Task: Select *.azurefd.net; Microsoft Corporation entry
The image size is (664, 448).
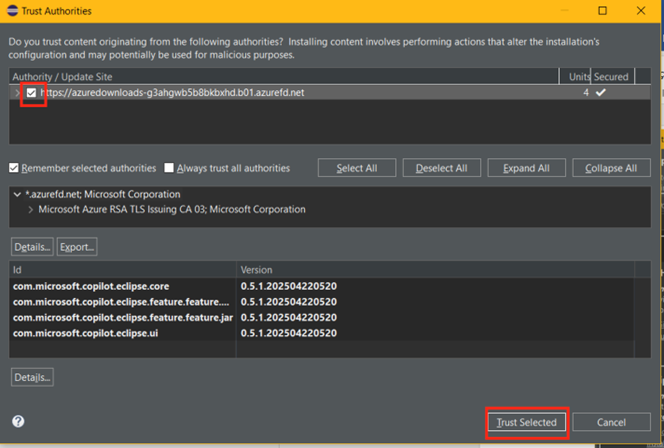Action: 103,194
